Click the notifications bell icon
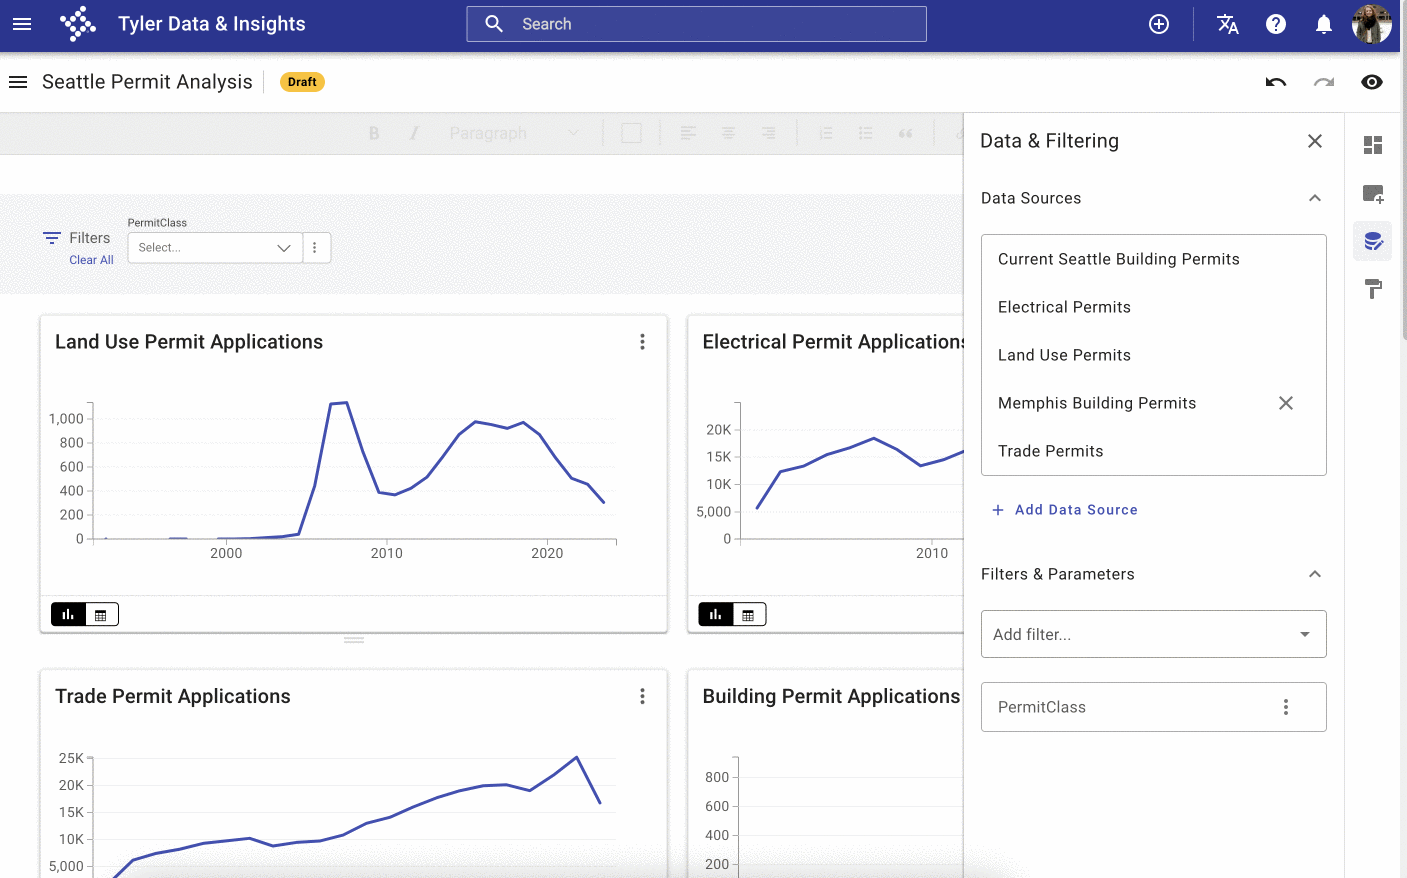 pos(1323,24)
